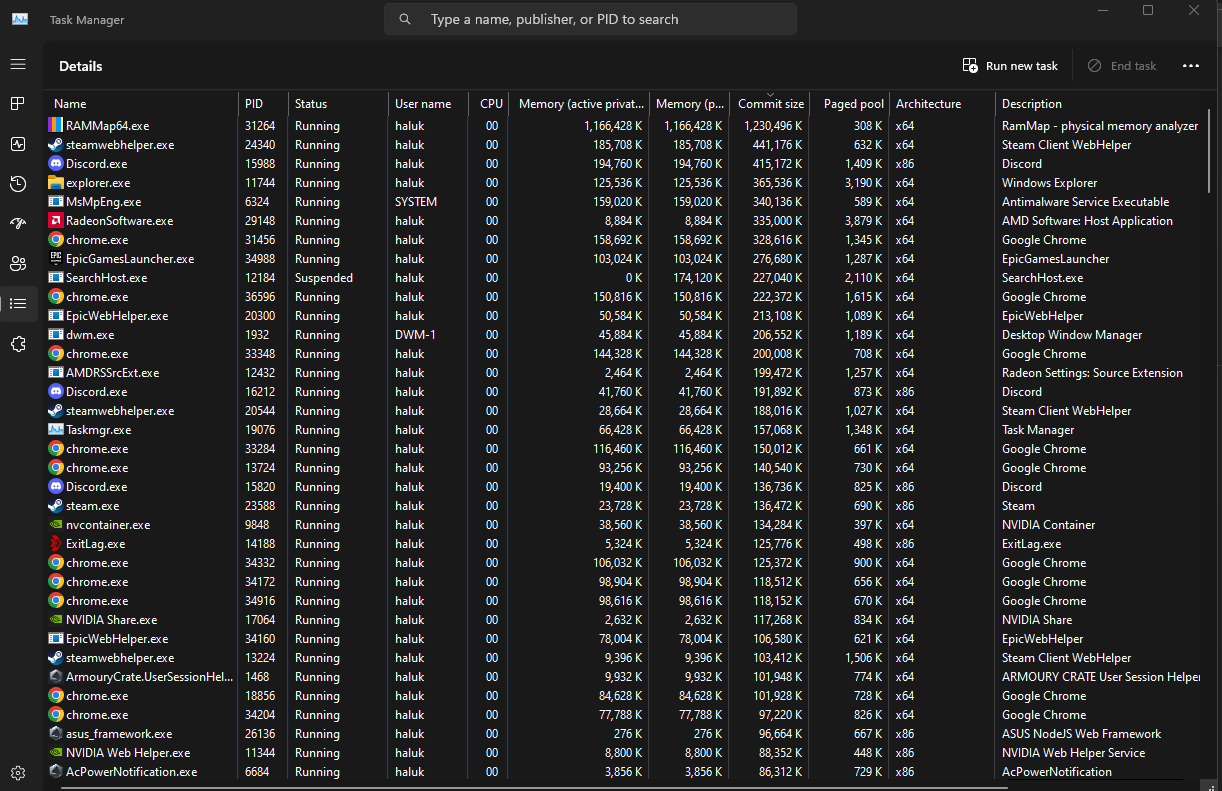Sort by Description column header
Screen dimensions: 1222x791
(x=1098, y=104)
